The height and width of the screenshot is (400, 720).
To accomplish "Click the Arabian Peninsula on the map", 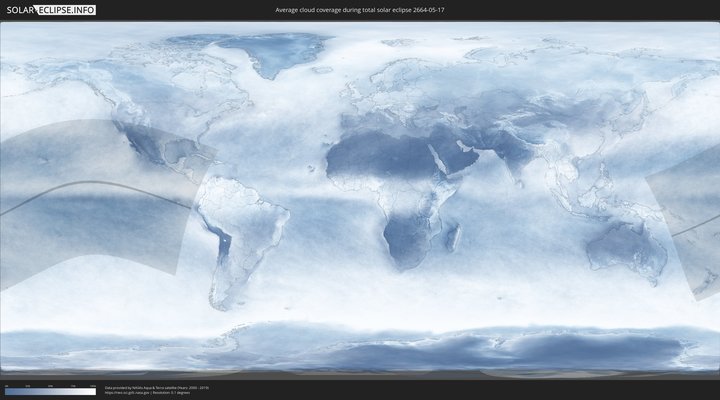I will coord(455,156).
